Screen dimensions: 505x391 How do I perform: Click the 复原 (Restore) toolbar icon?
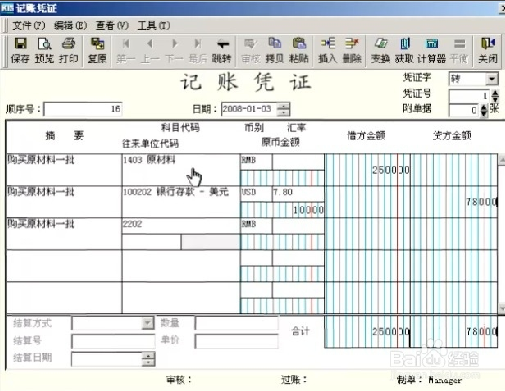(x=97, y=50)
